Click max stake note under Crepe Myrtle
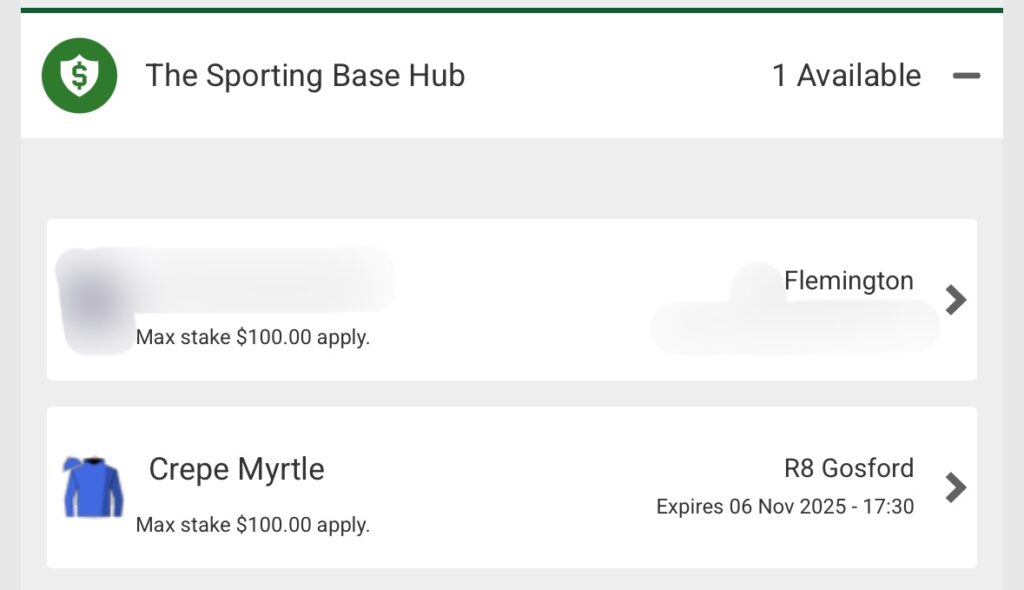 coord(253,525)
